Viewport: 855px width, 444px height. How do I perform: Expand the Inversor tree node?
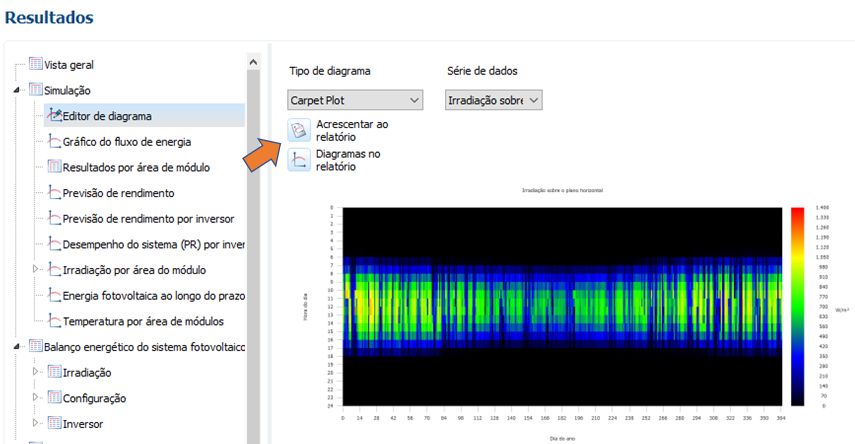[36, 424]
